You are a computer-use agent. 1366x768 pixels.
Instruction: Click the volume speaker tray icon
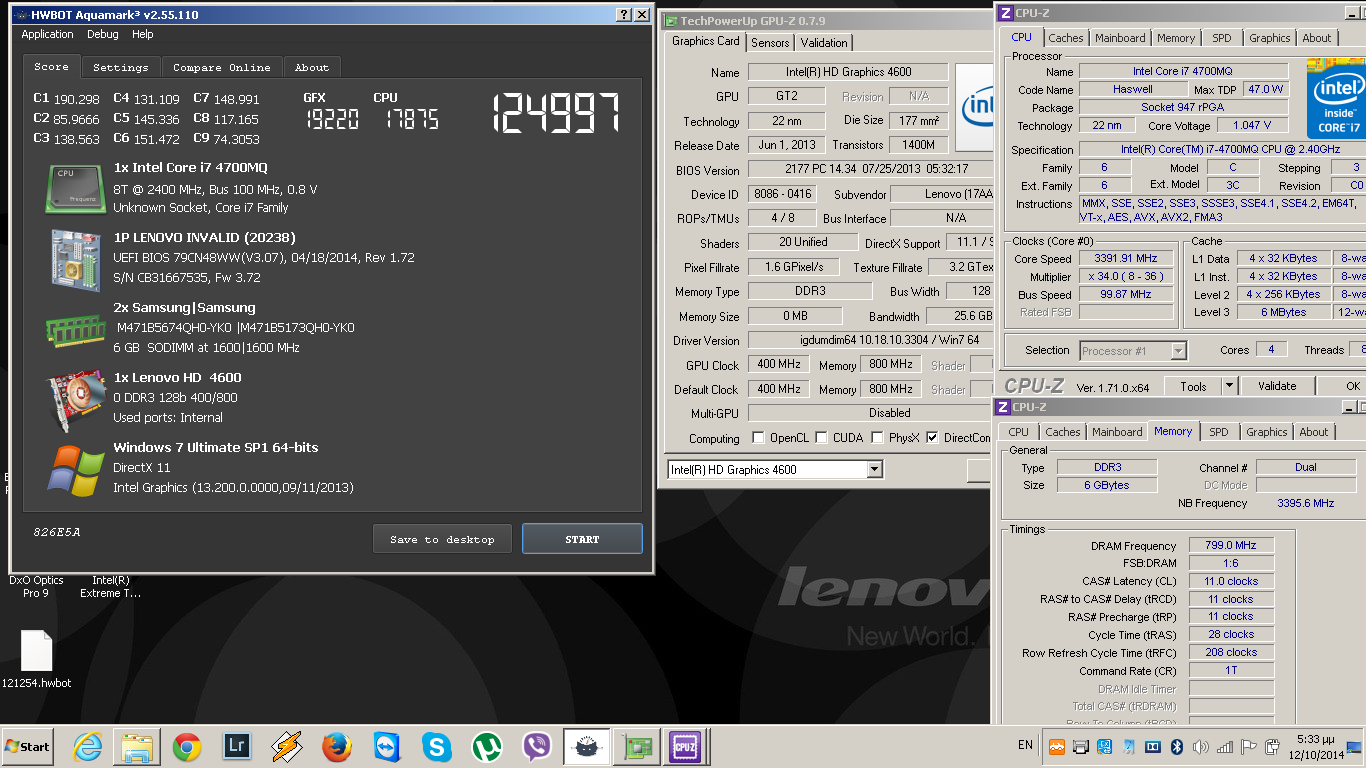click(x=1200, y=747)
